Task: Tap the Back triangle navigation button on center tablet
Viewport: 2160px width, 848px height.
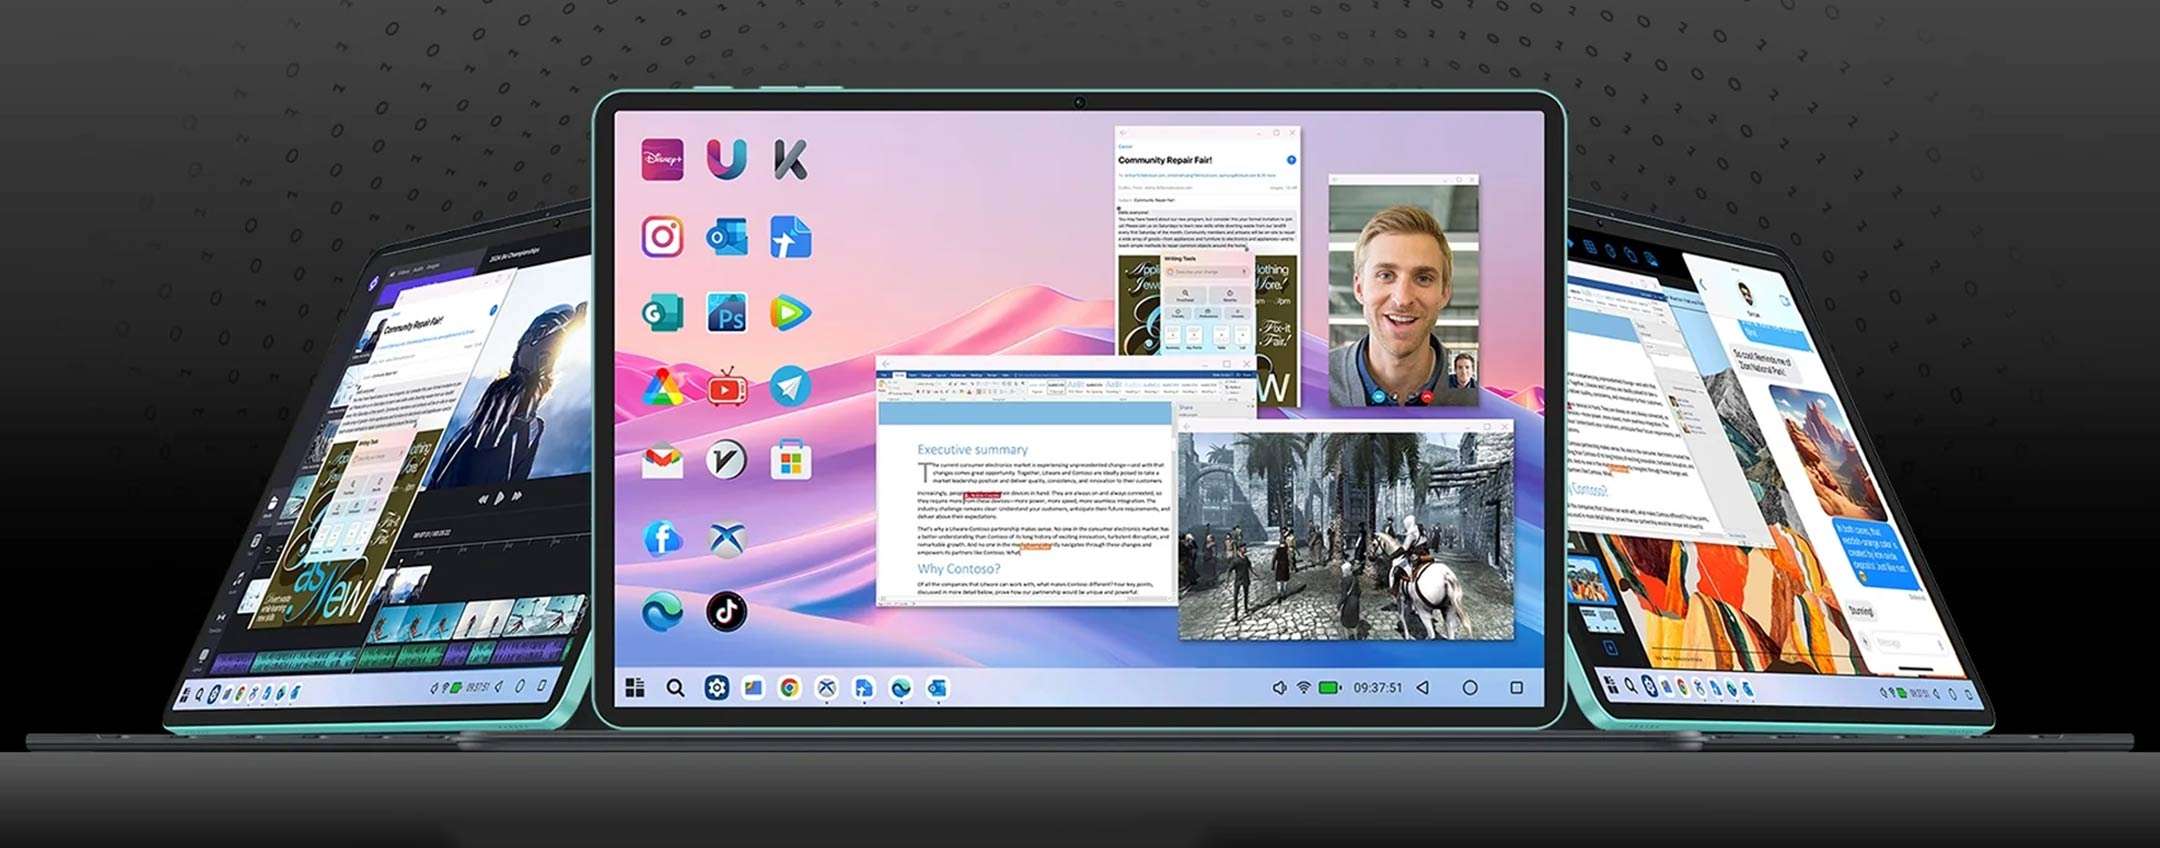Action: tap(1423, 688)
